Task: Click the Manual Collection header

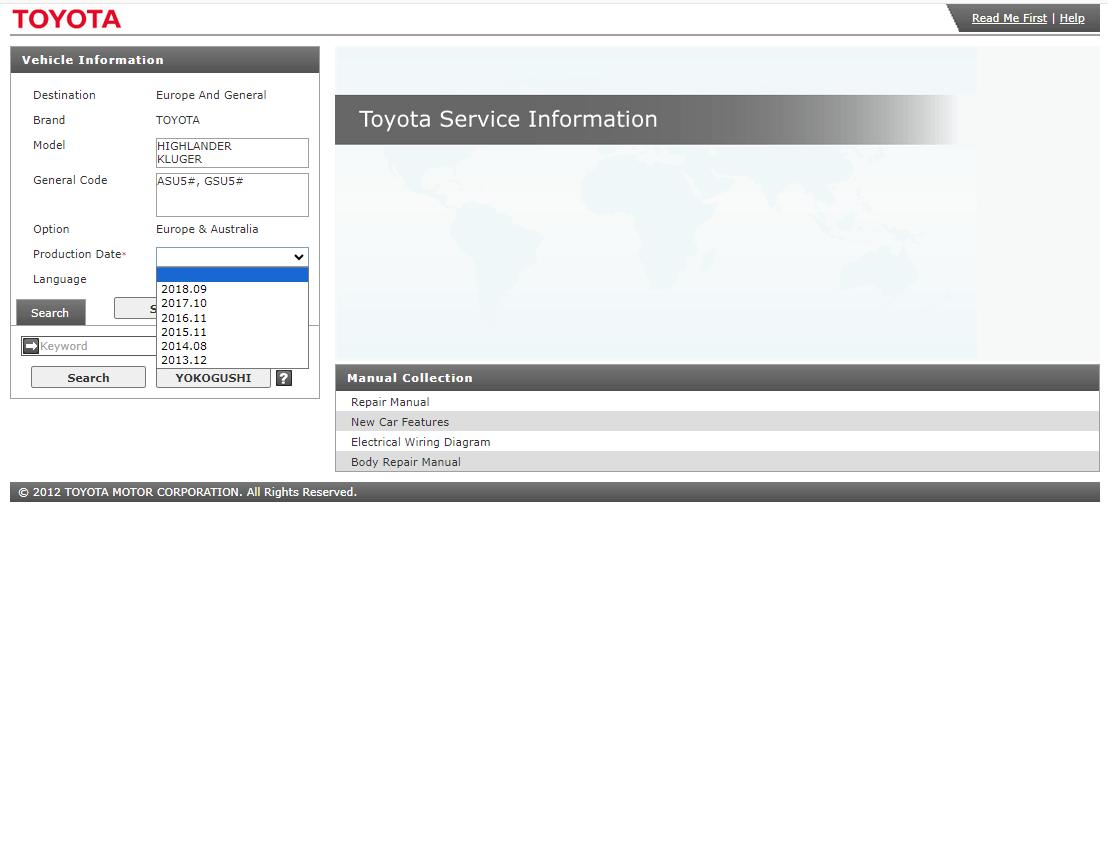Action: 717,377
